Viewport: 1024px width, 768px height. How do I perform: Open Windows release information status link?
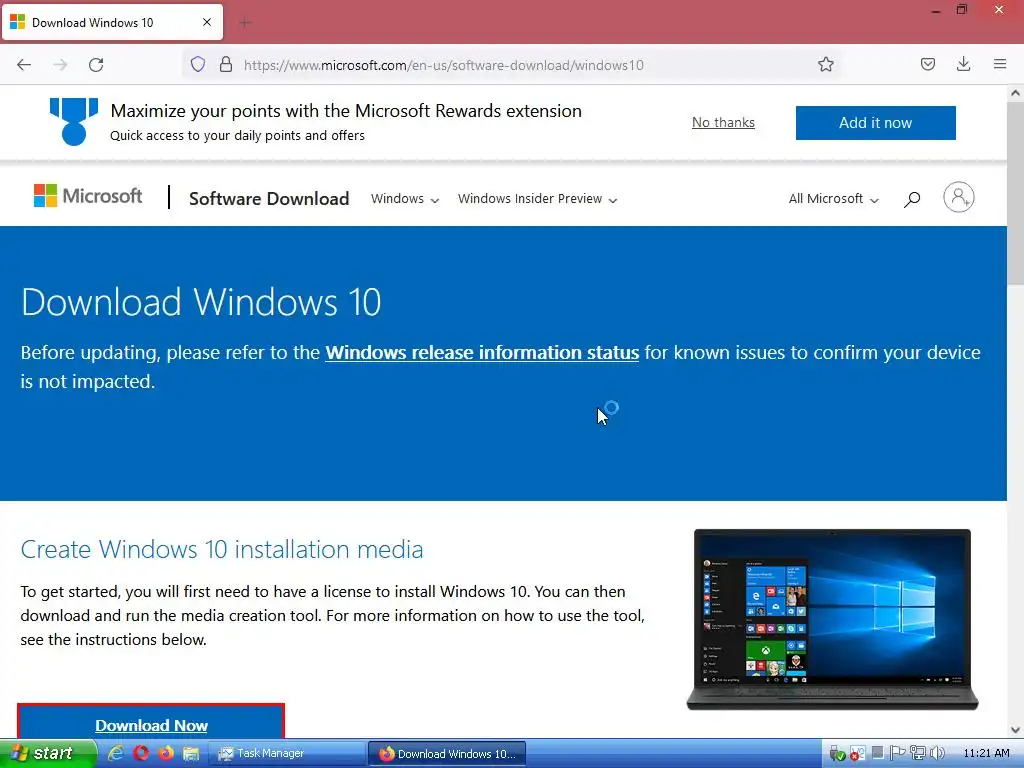point(482,353)
